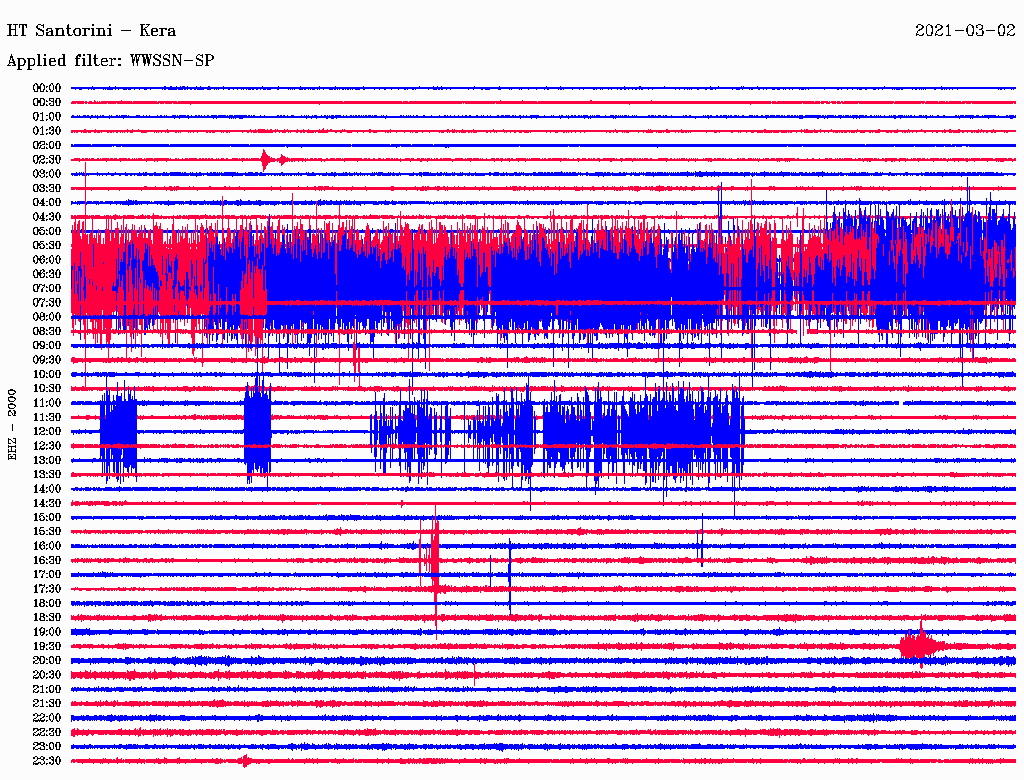Select the 23:00 time label
The width and height of the screenshot is (1024, 780).
tap(47, 746)
